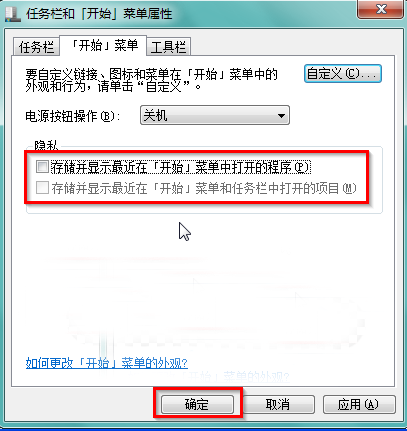The image size is (407, 431).
Task: Click the label text ending with 打开的程序(P)
Action: [181, 167]
